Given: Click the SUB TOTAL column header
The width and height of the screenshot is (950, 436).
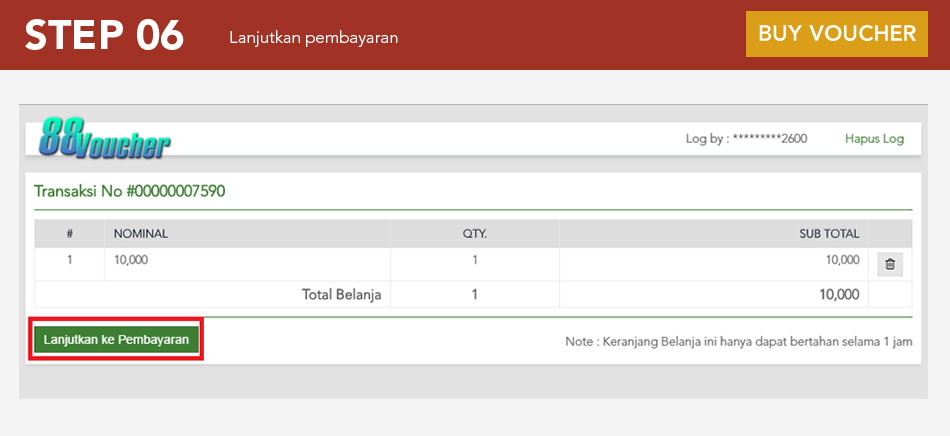Looking at the screenshot, I should pos(828,234).
